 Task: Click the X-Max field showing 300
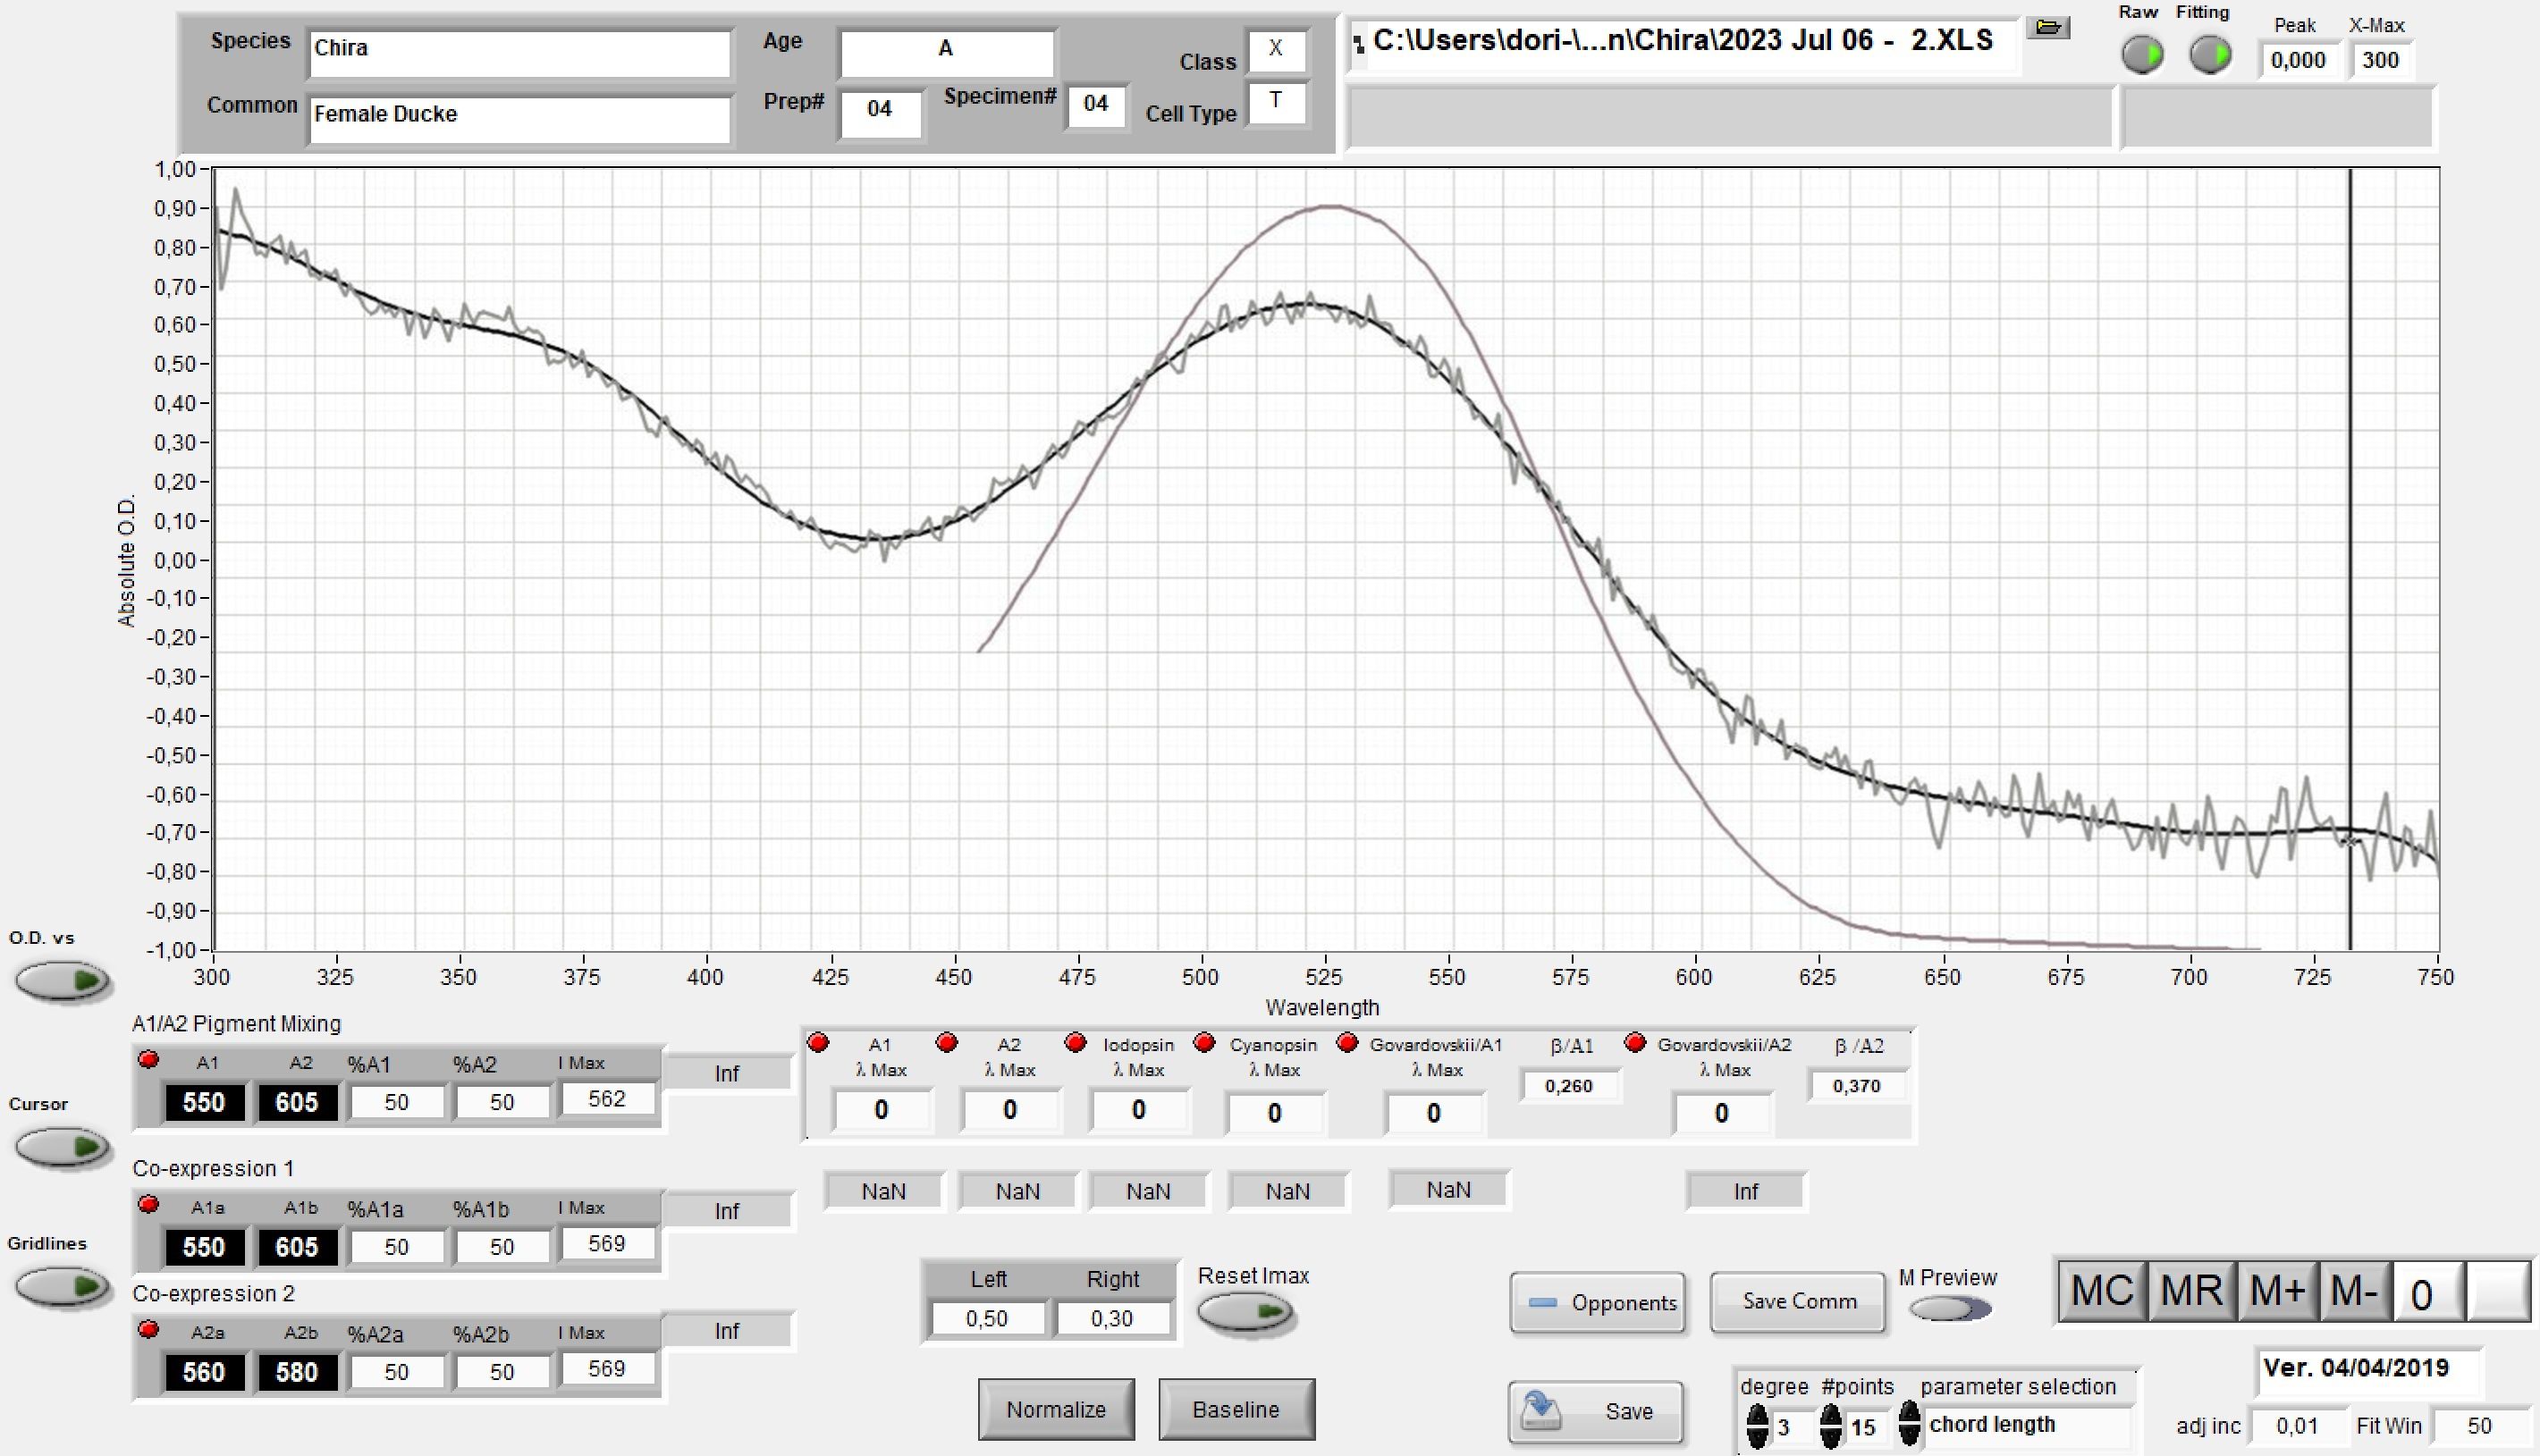tap(2381, 60)
